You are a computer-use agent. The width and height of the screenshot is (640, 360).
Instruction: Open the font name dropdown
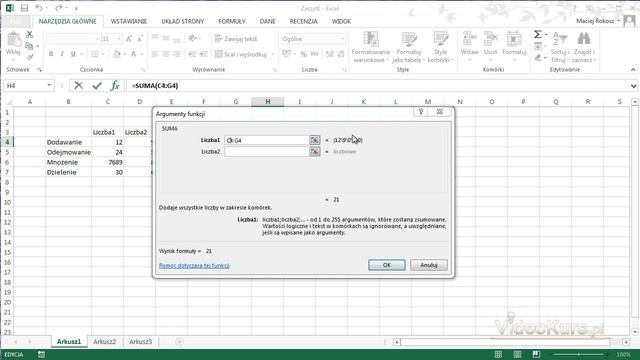pos(97,39)
